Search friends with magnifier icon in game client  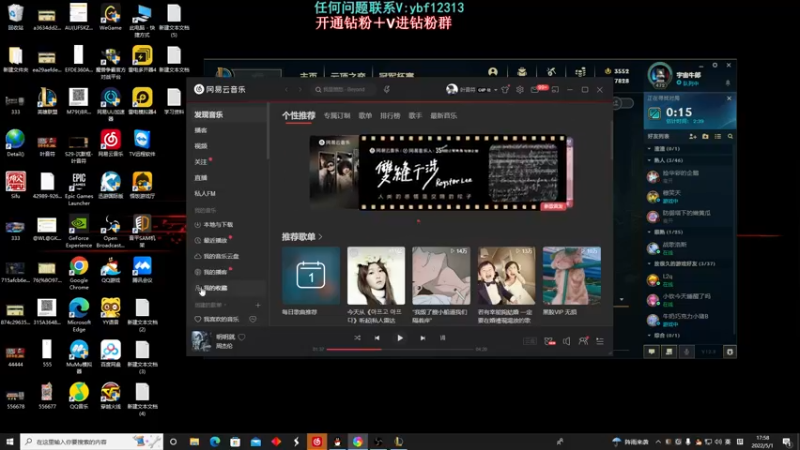pos(730,136)
